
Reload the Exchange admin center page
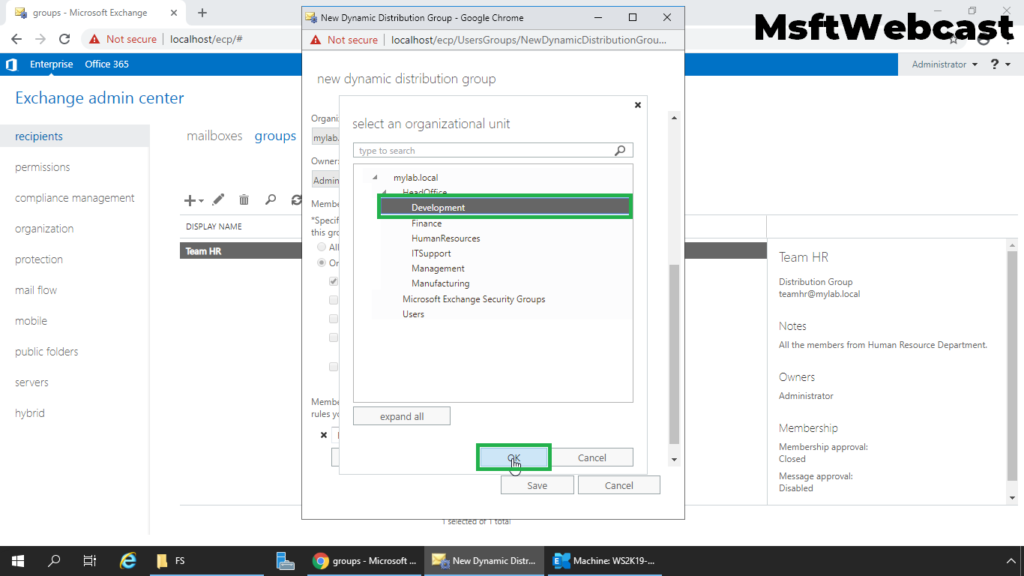coord(64,39)
